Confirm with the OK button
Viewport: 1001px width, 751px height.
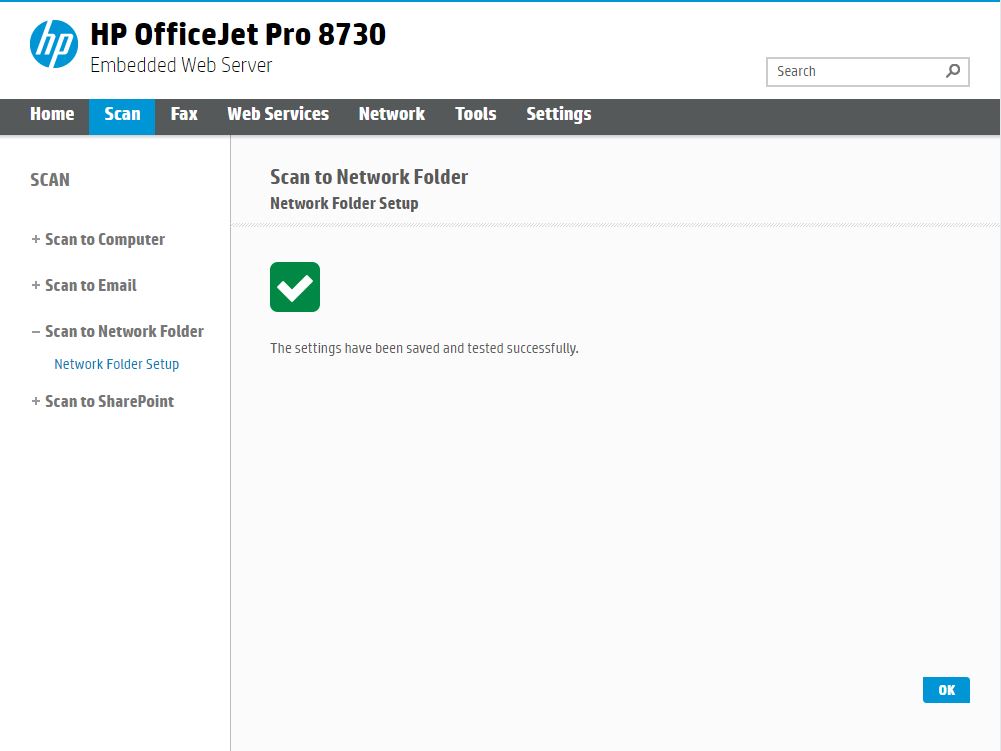click(x=946, y=690)
